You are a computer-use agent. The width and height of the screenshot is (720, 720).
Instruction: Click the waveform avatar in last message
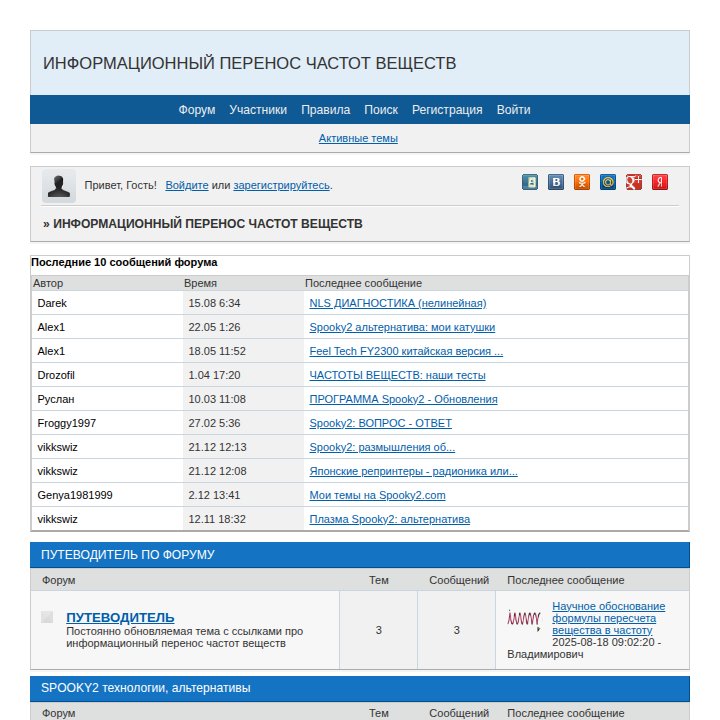(x=524, y=620)
